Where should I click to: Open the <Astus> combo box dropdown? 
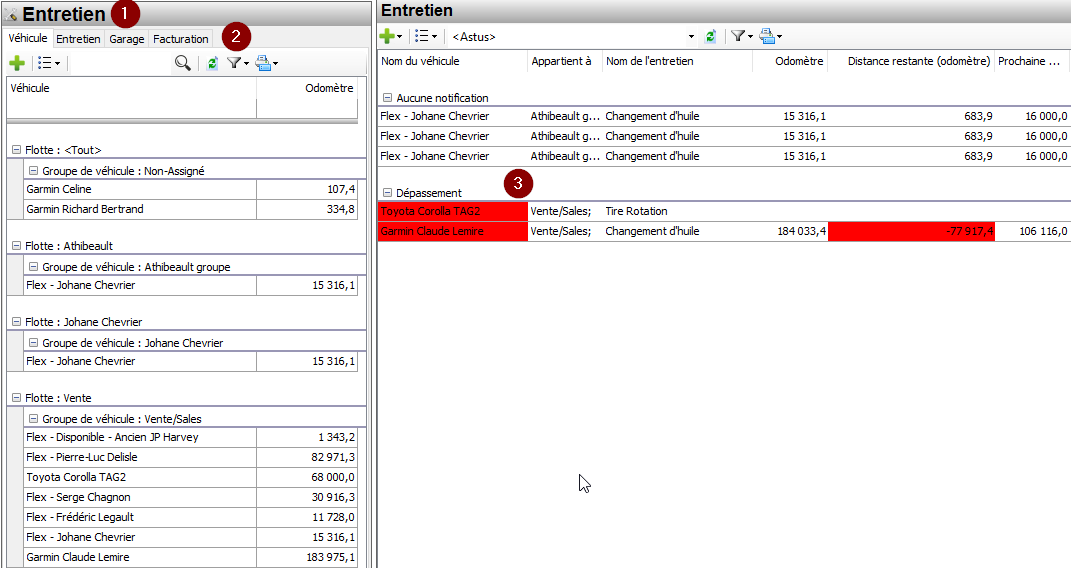pyautogui.click(x=691, y=37)
